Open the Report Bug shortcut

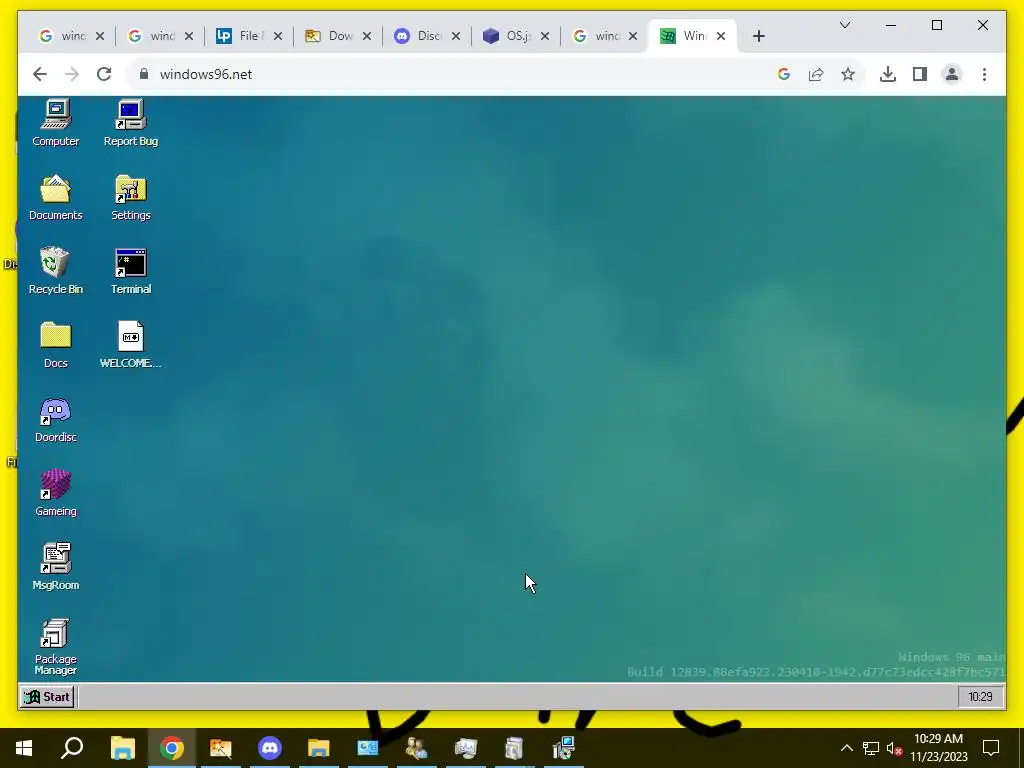(x=131, y=123)
